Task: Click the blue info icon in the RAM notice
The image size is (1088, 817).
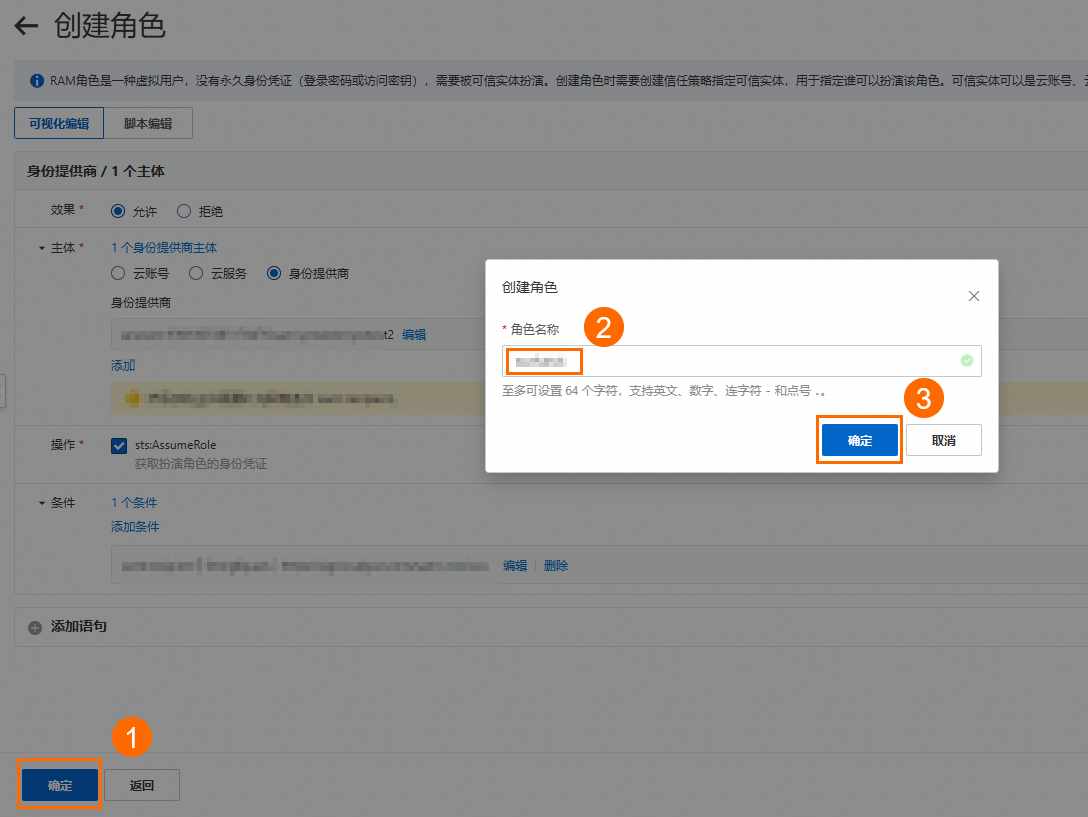Action: click(37, 81)
